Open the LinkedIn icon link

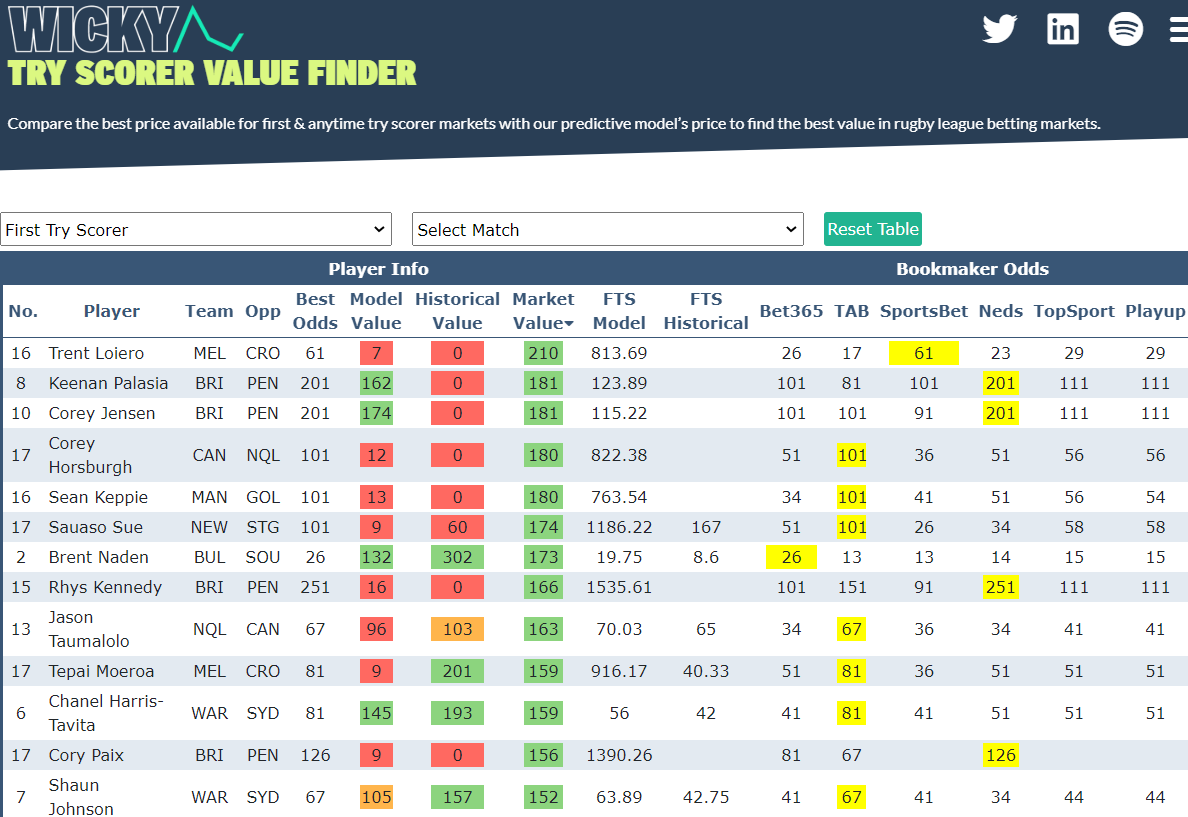click(x=1062, y=29)
